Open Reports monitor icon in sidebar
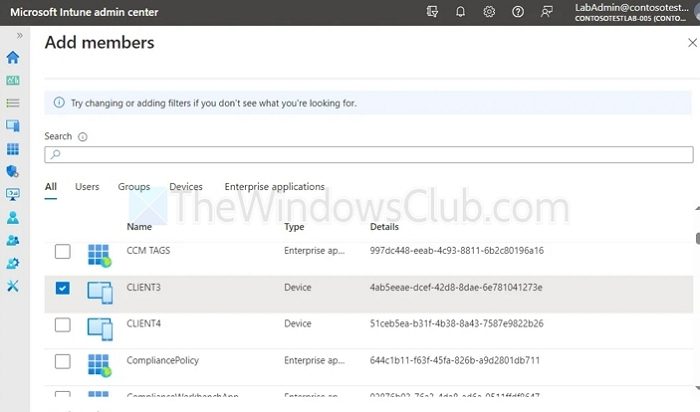This screenshot has width=700, height=412. [x=13, y=194]
